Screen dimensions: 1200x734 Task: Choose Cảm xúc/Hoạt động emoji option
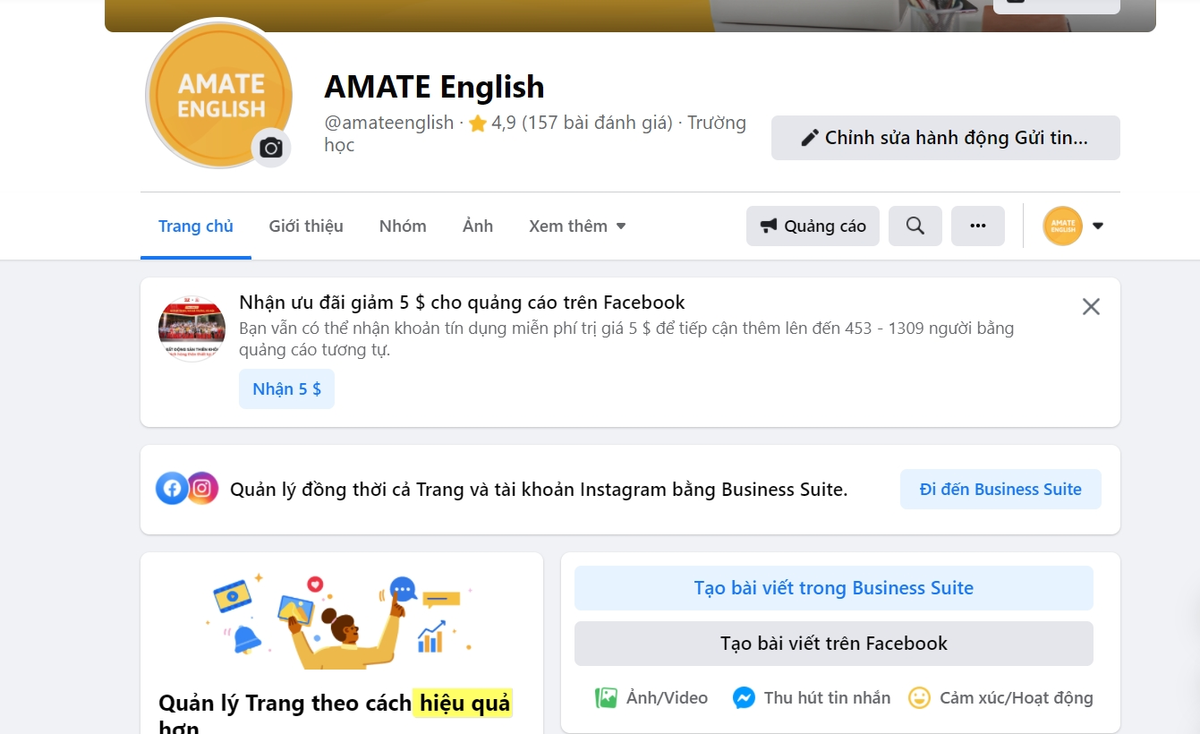[x=1001, y=698]
